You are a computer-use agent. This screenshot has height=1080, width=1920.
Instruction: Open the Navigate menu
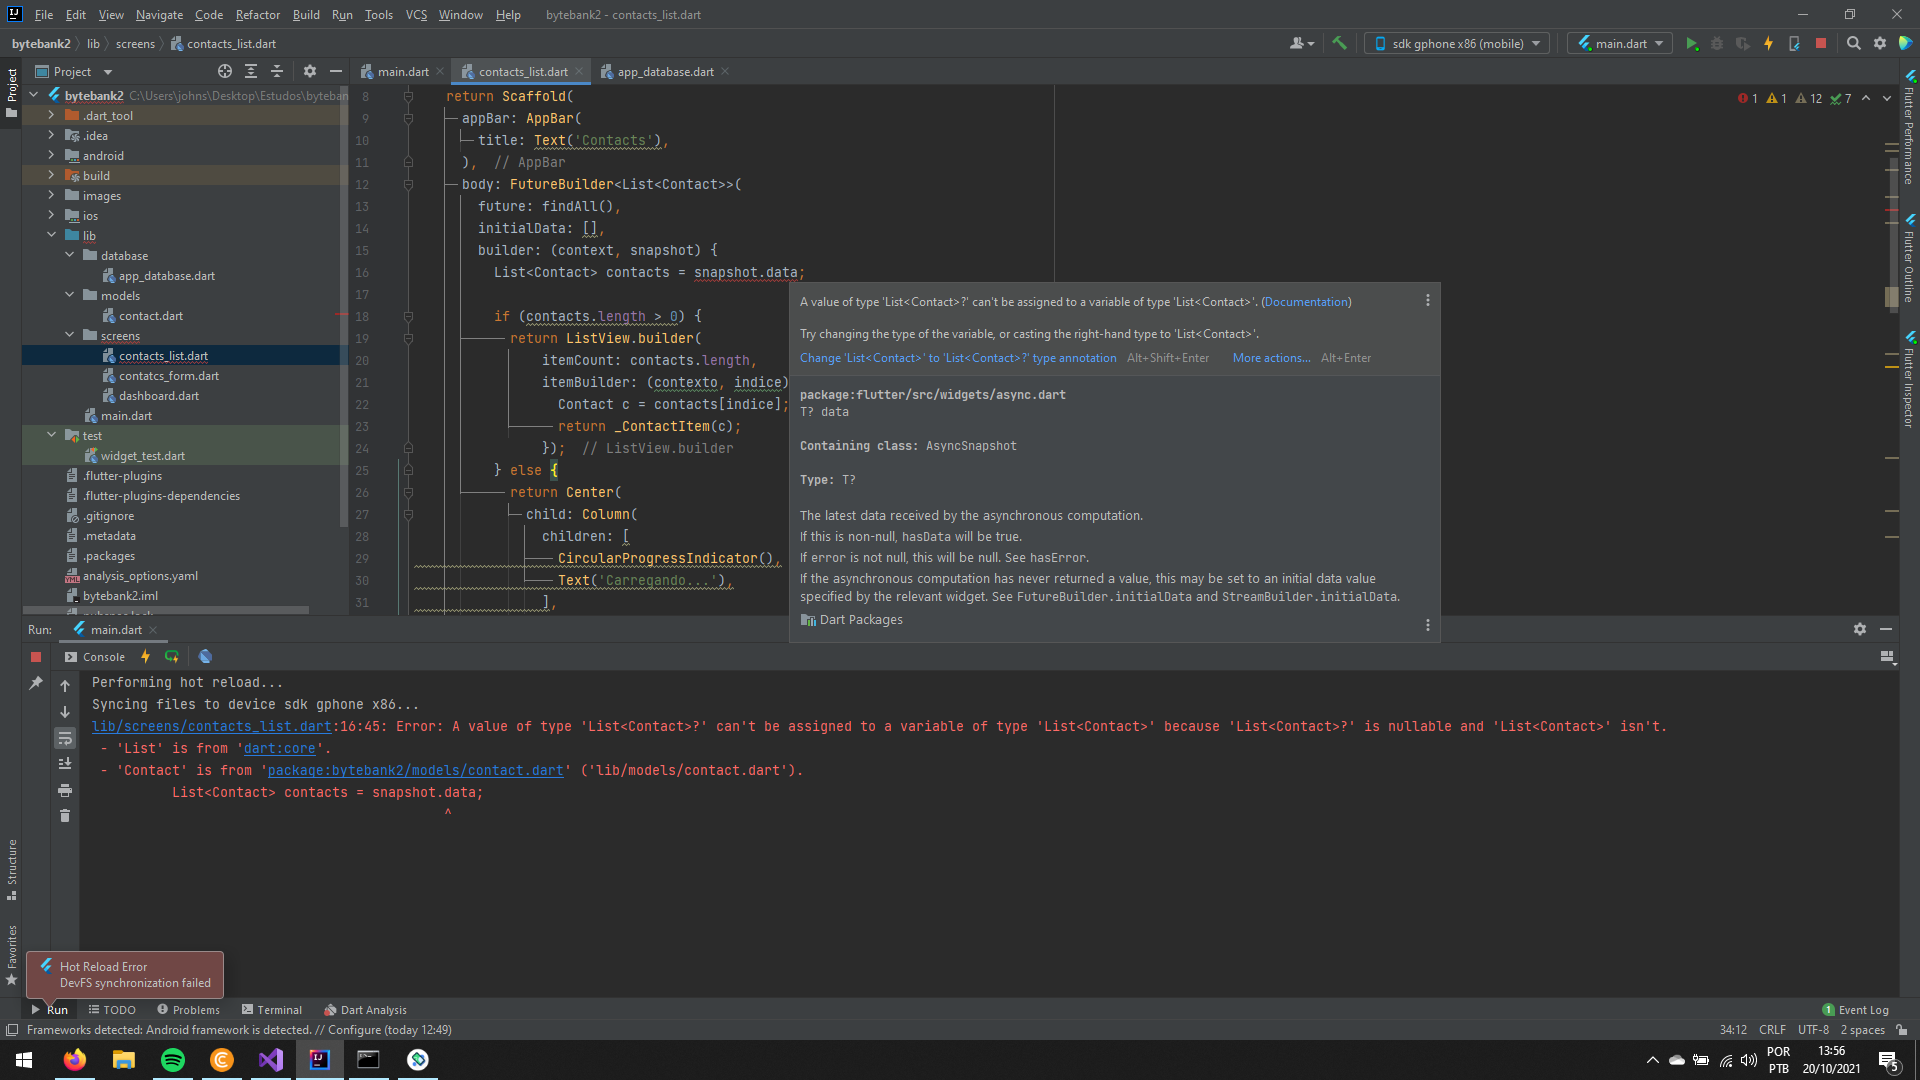click(x=159, y=14)
